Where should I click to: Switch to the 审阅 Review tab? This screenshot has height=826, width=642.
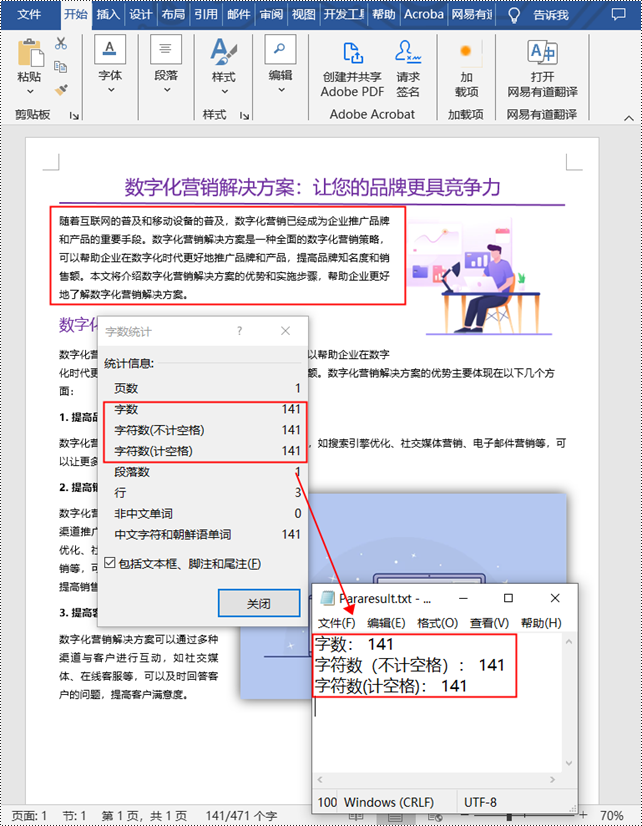click(271, 15)
